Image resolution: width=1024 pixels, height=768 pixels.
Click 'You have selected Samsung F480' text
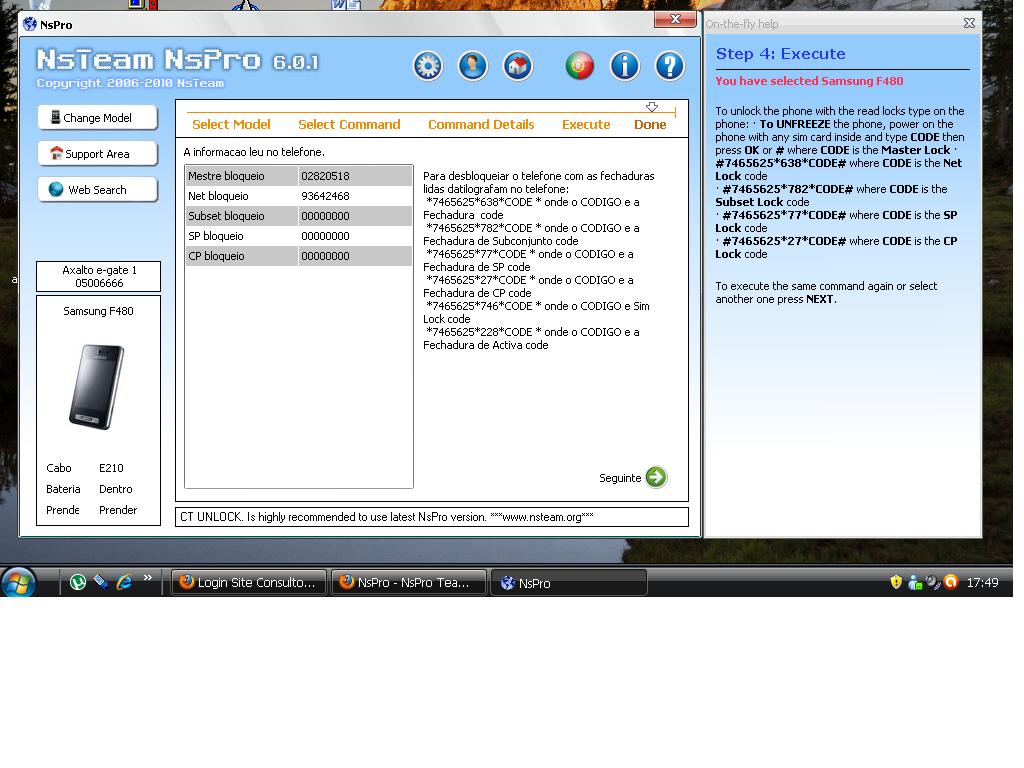coord(809,81)
